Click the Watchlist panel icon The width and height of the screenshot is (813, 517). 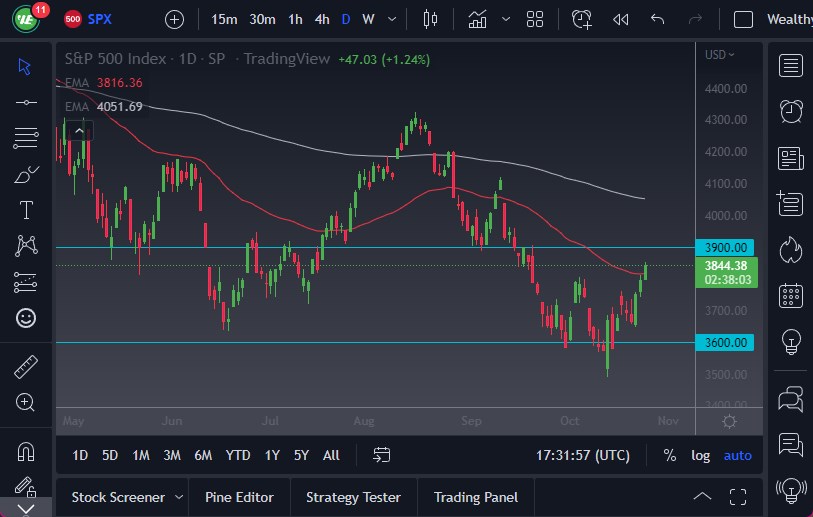click(x=791, y=66)
